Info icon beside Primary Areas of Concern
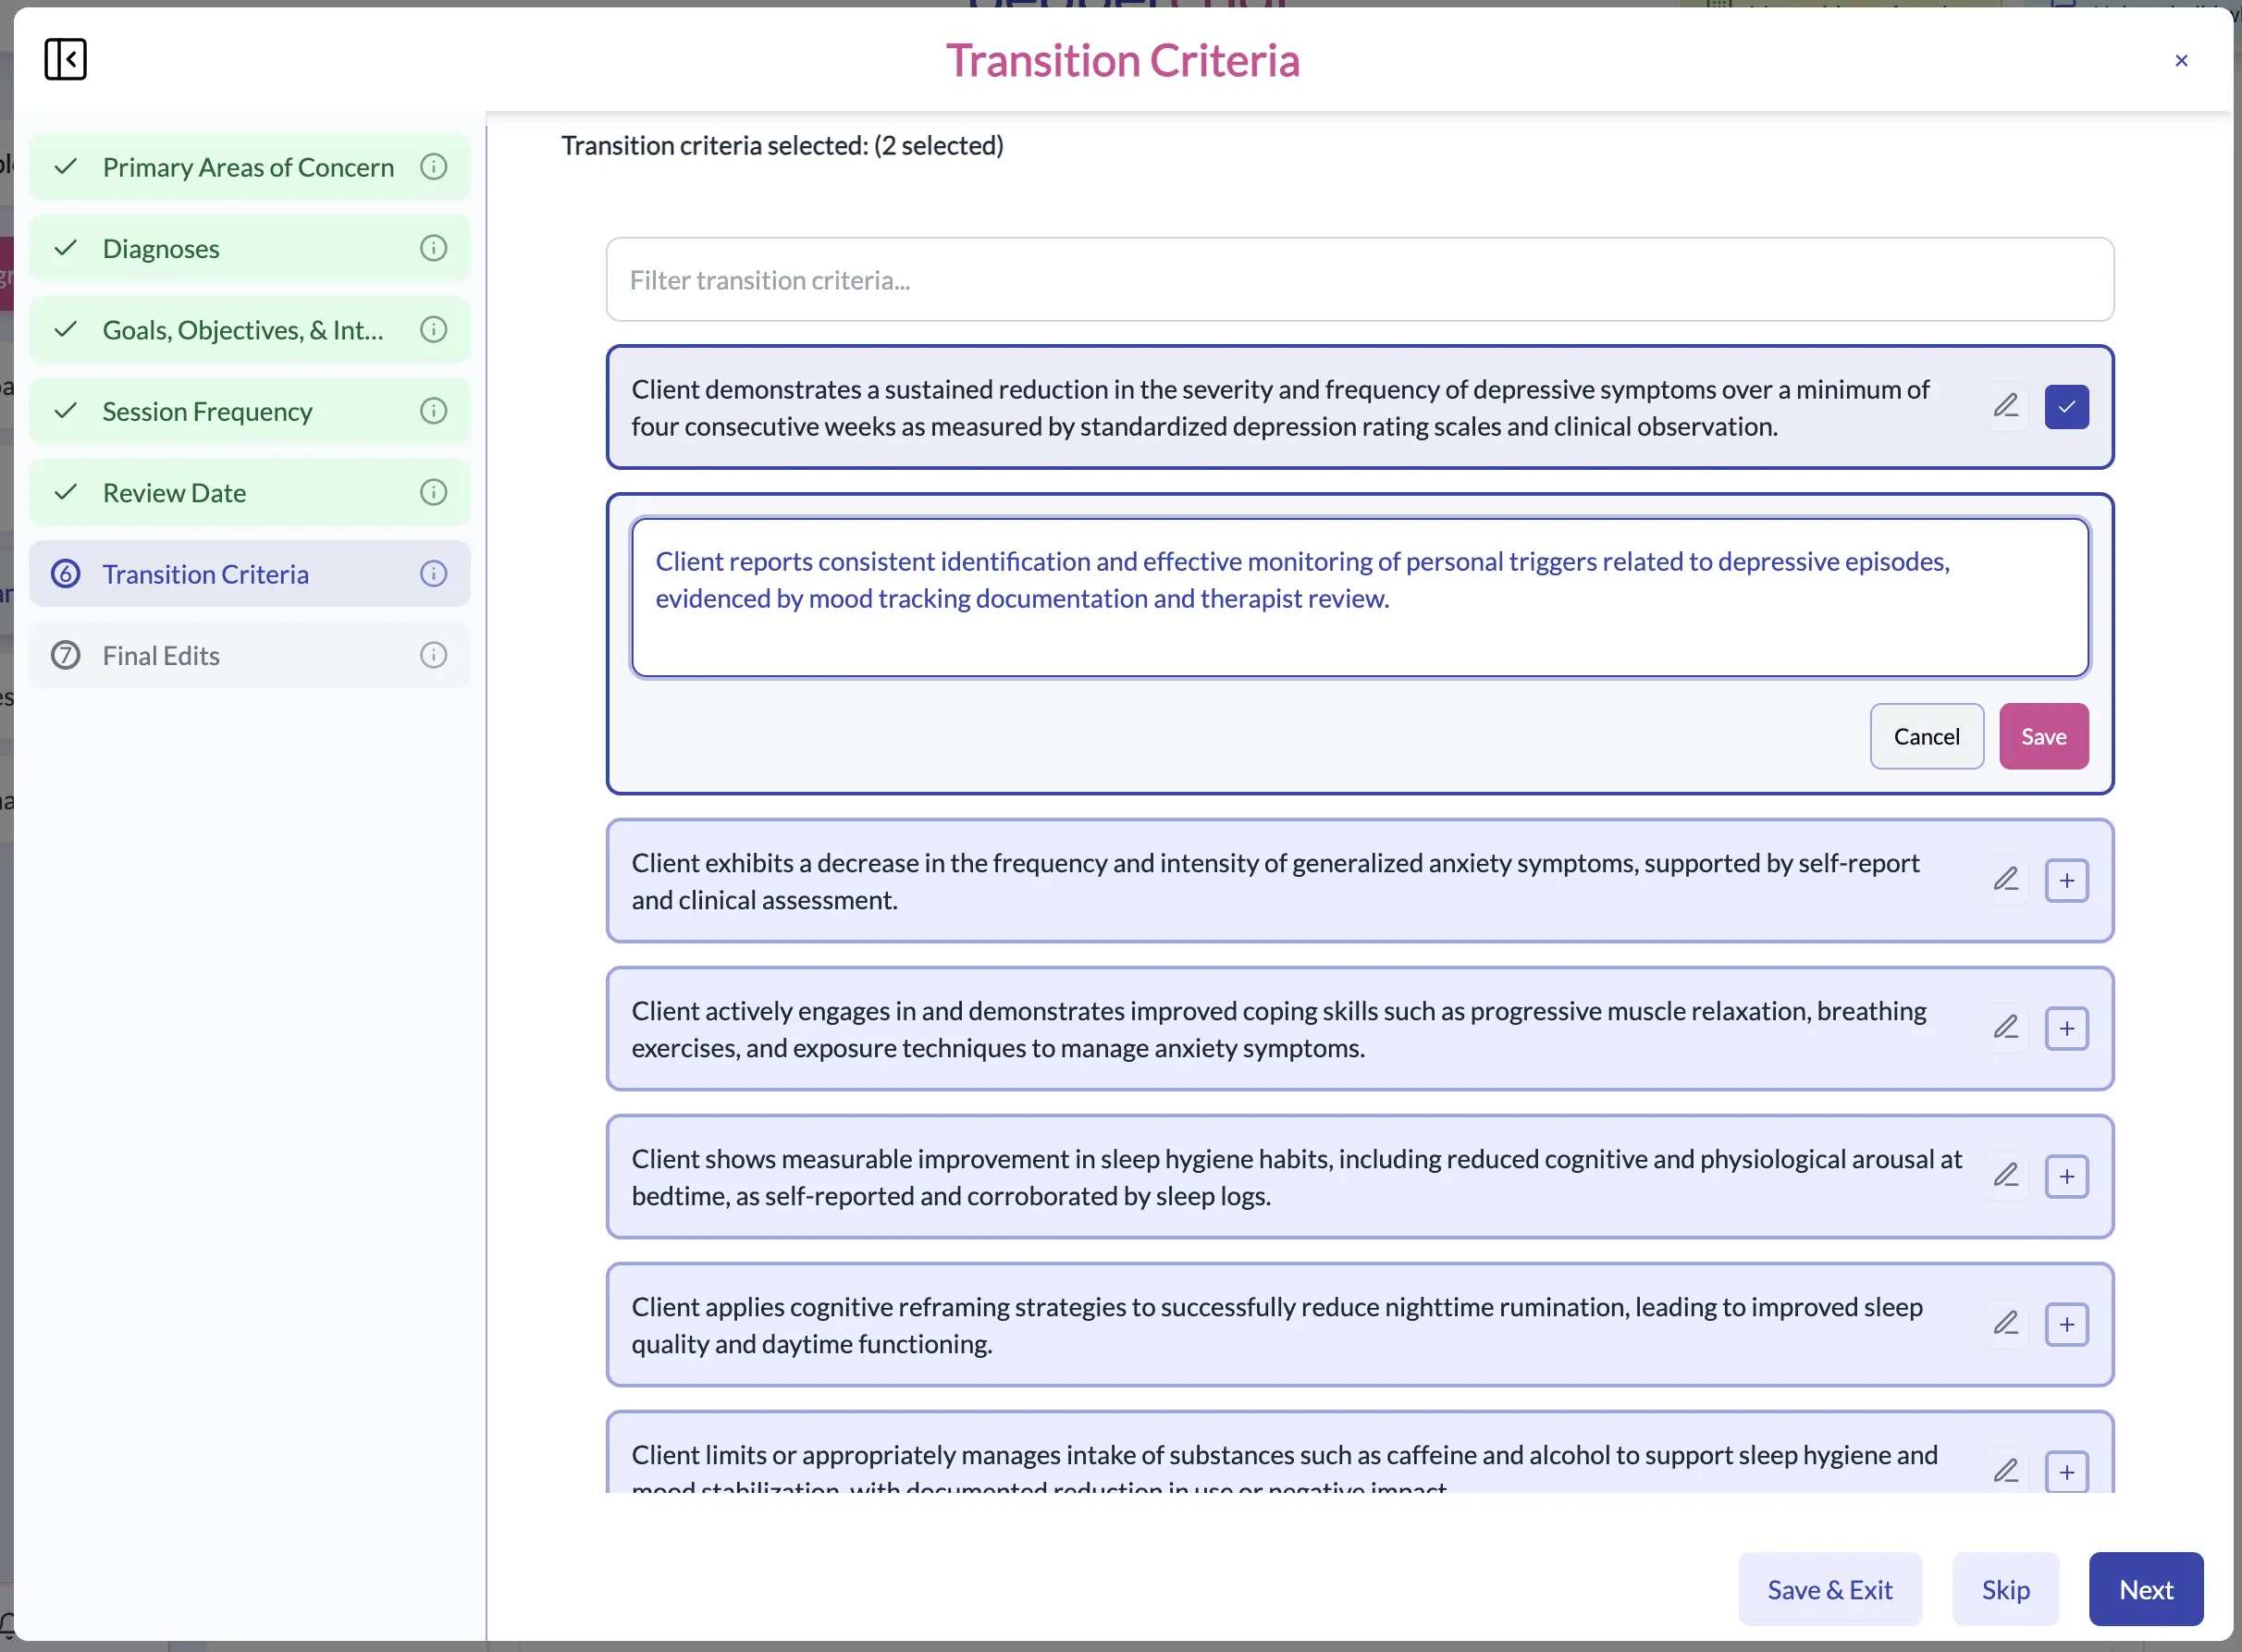 tap(433, 167)
